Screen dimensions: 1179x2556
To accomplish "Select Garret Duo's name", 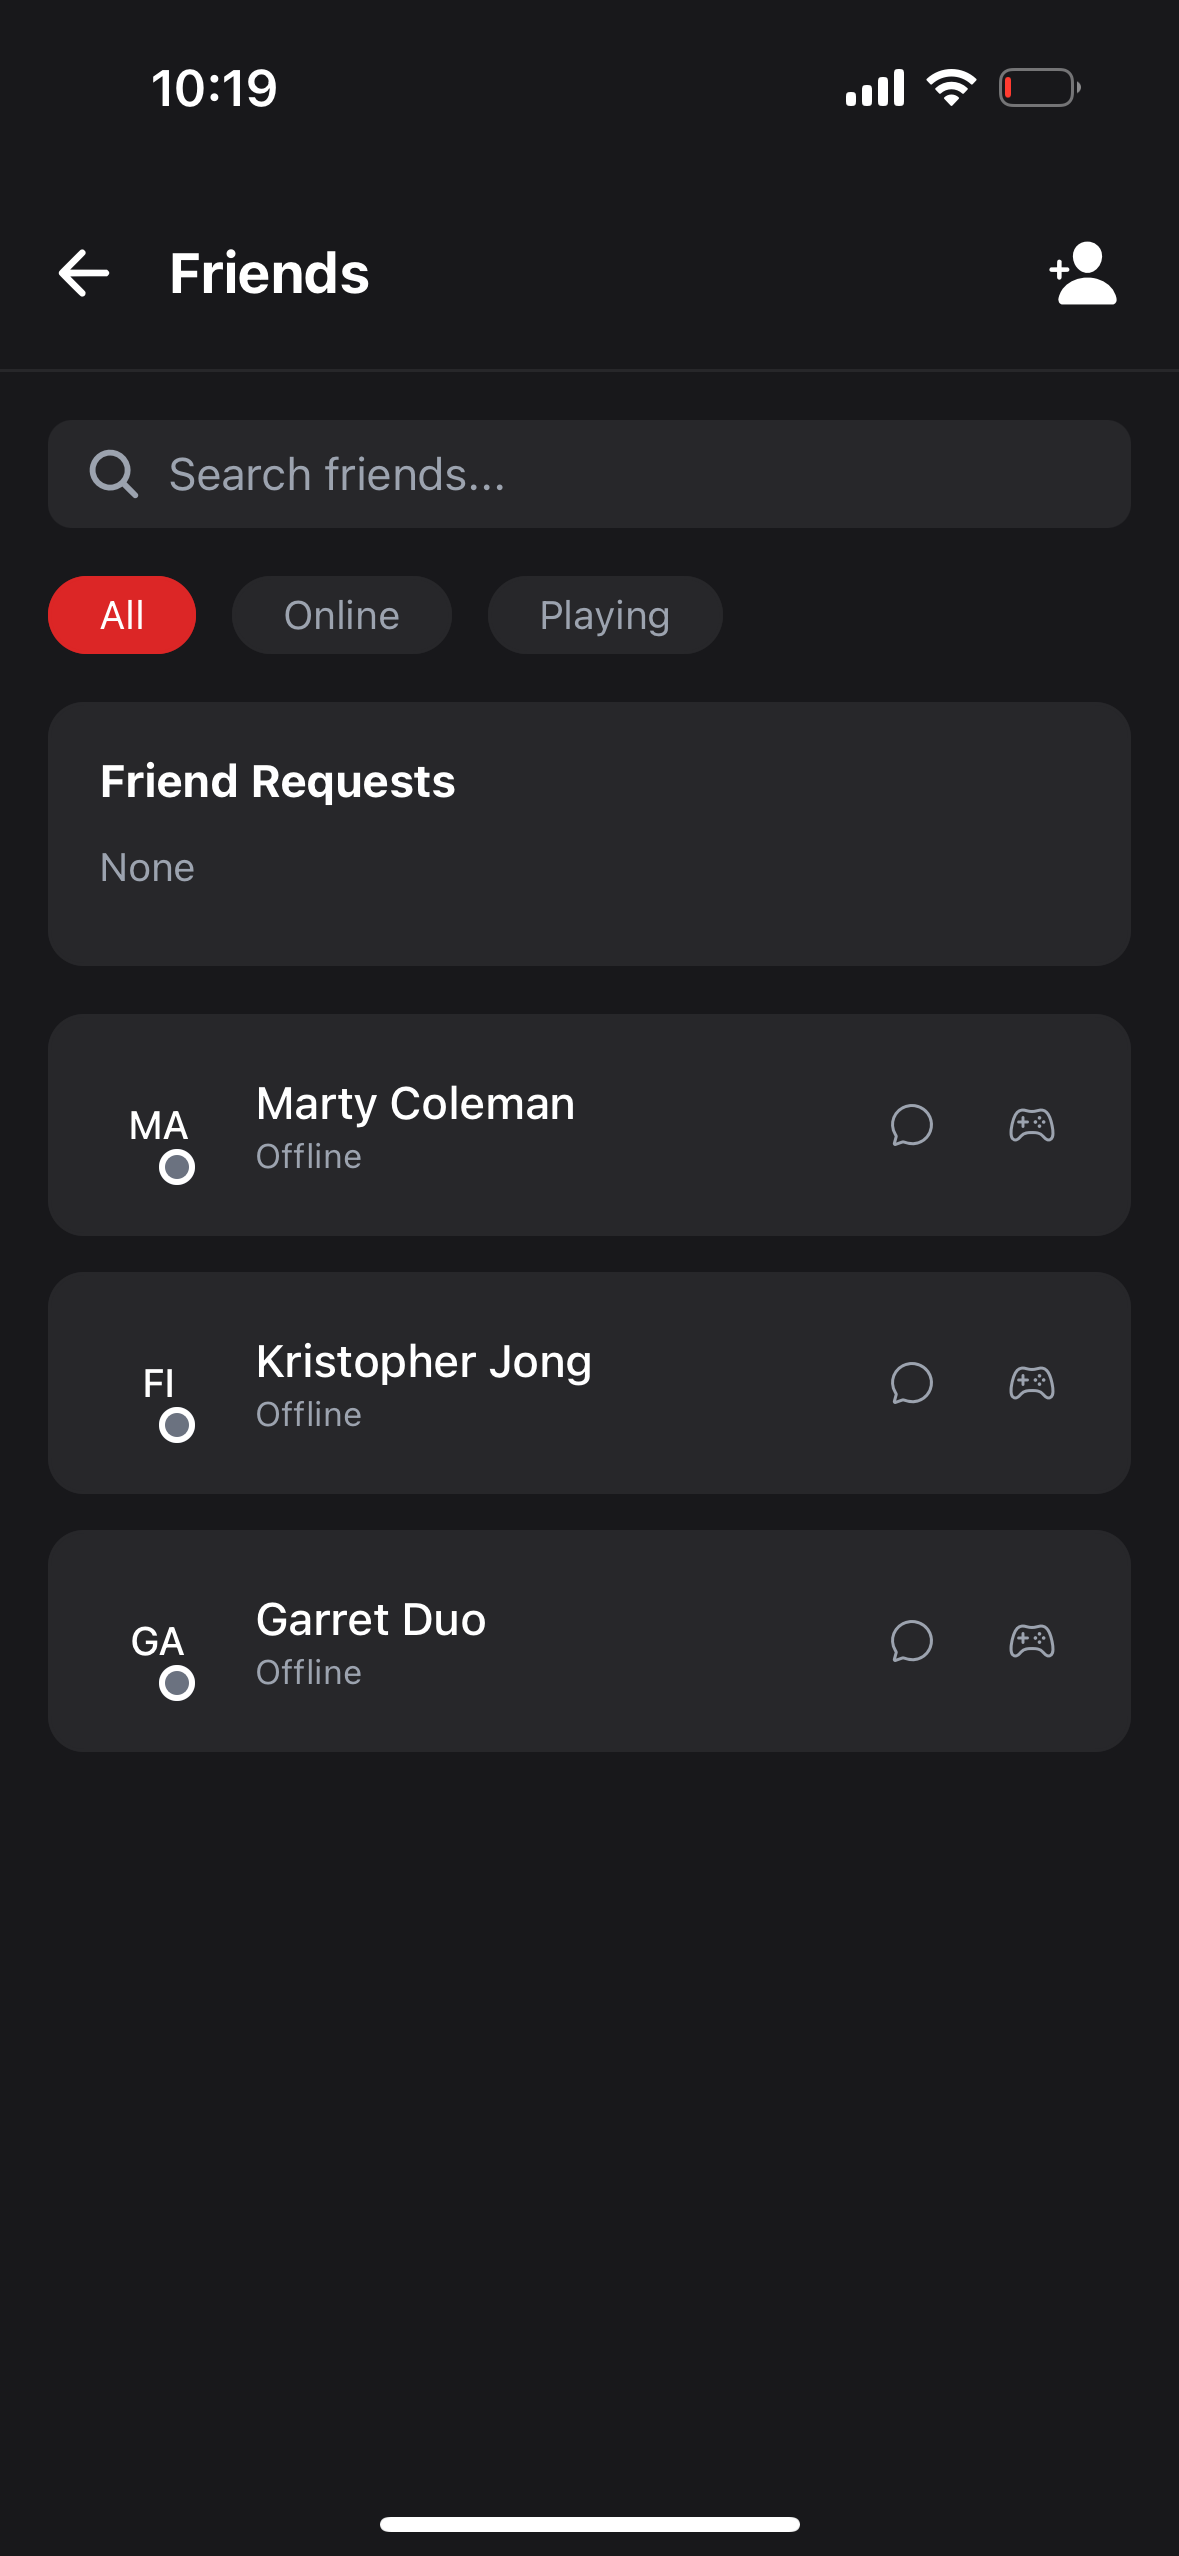I will click(x=371, y=1619).
